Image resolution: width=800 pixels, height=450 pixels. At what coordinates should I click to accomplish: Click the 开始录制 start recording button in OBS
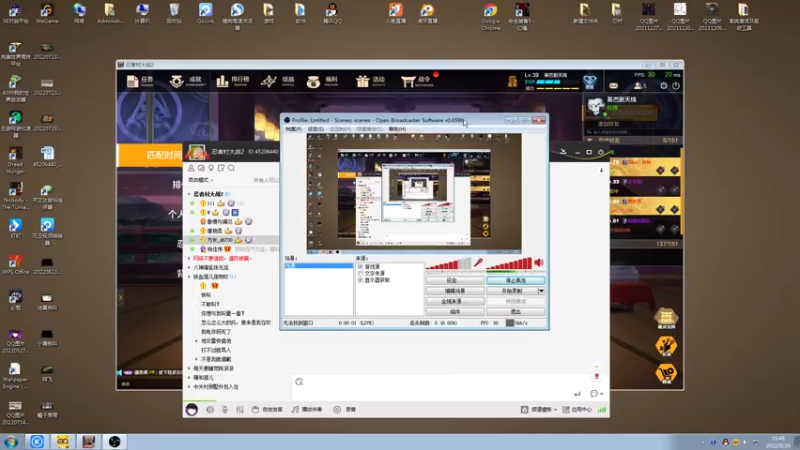[x=512, y=291]
